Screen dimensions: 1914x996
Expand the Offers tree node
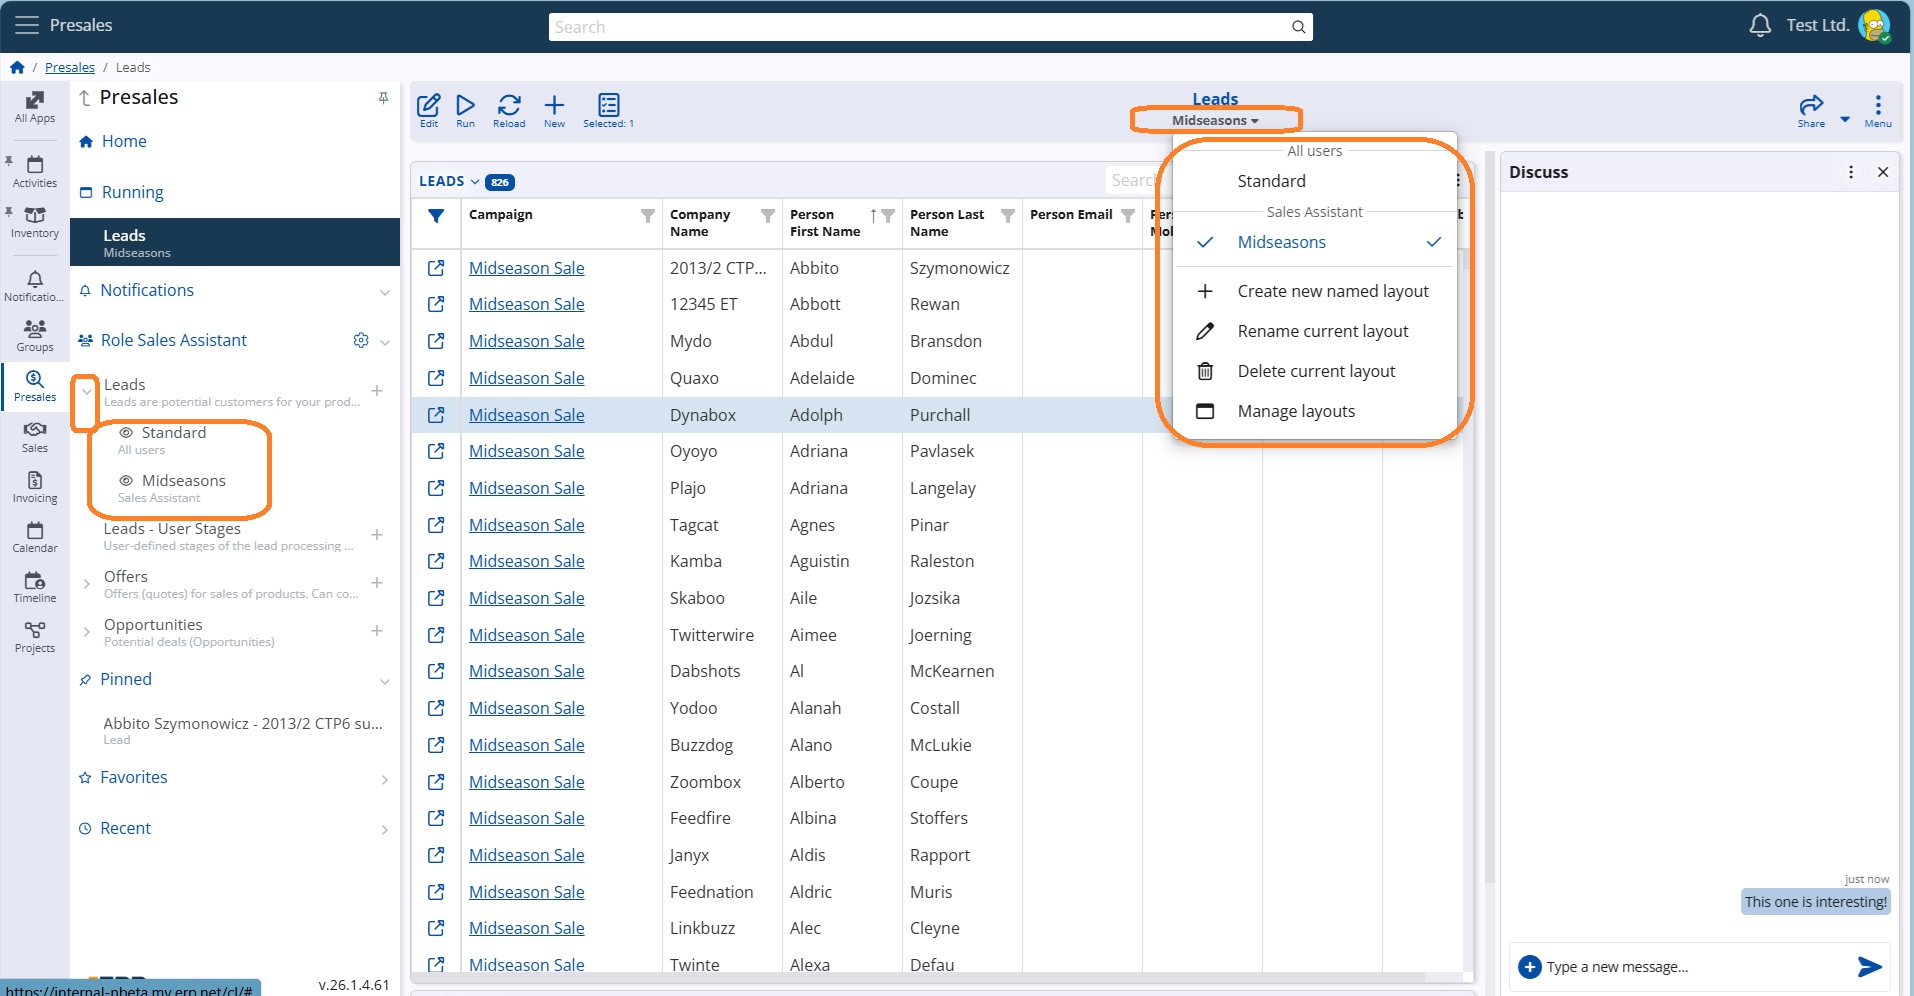(x=86, y=583)
